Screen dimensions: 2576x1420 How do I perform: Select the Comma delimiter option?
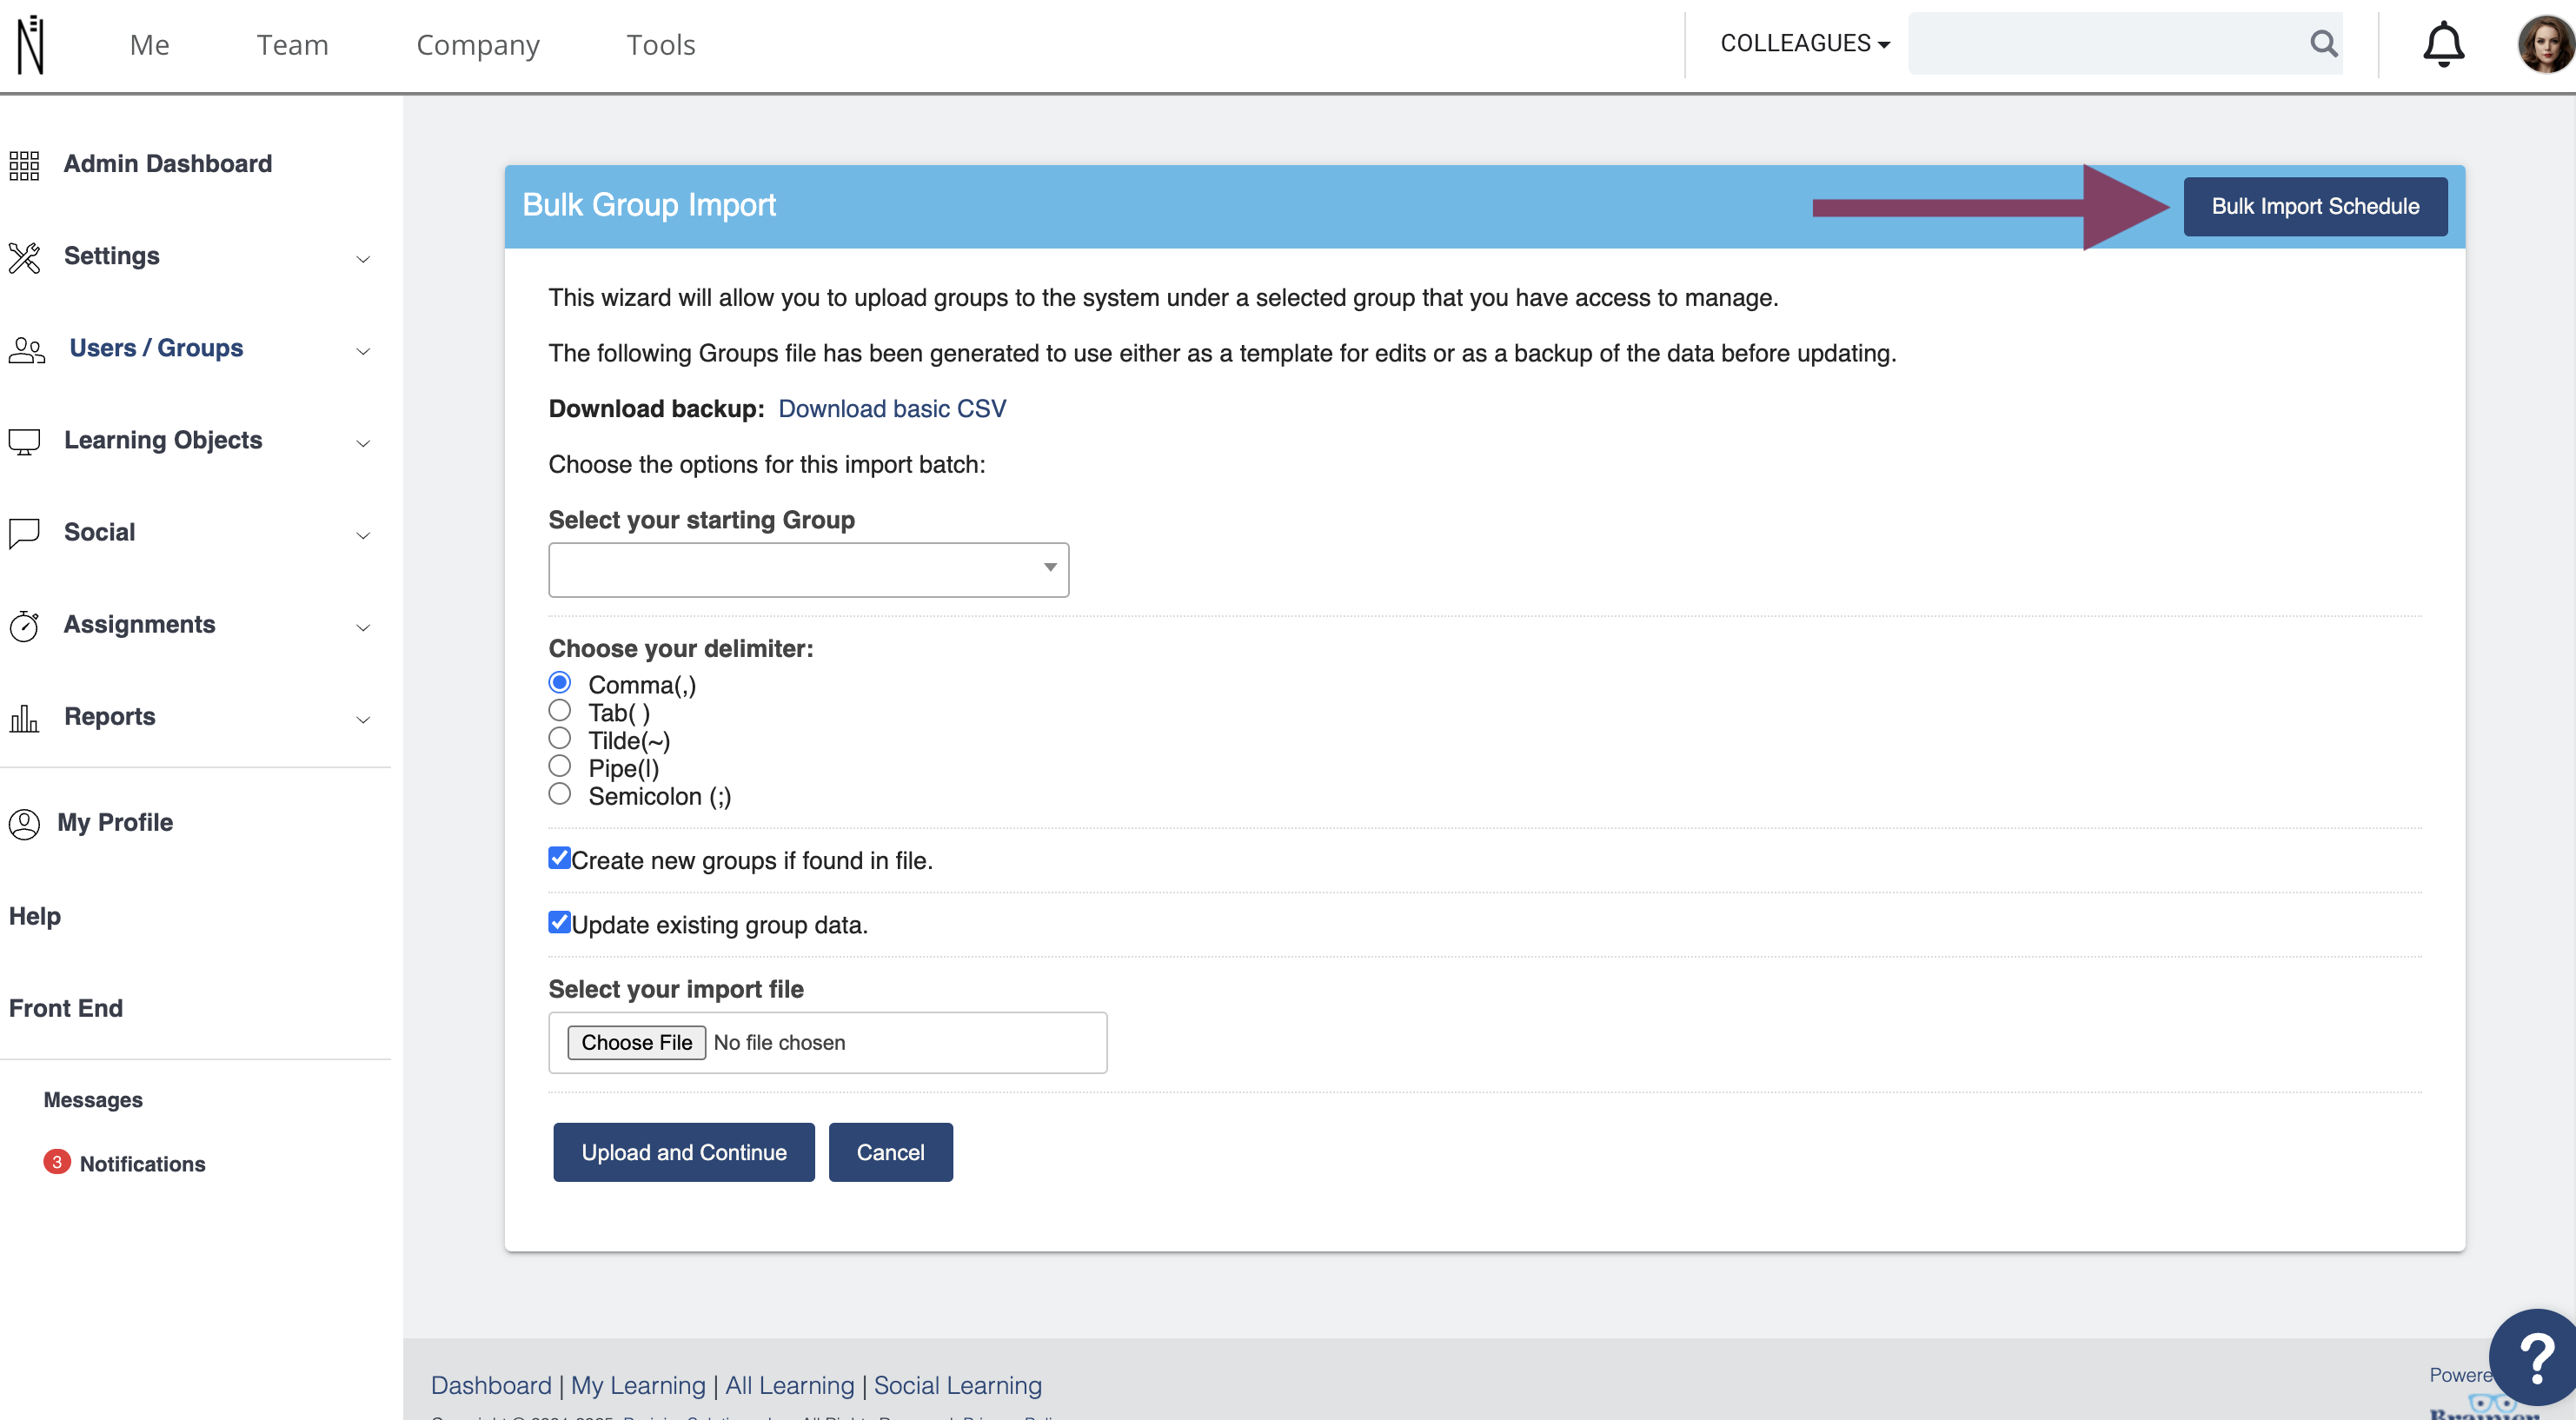pyautogui.click(x=560, y=682)
